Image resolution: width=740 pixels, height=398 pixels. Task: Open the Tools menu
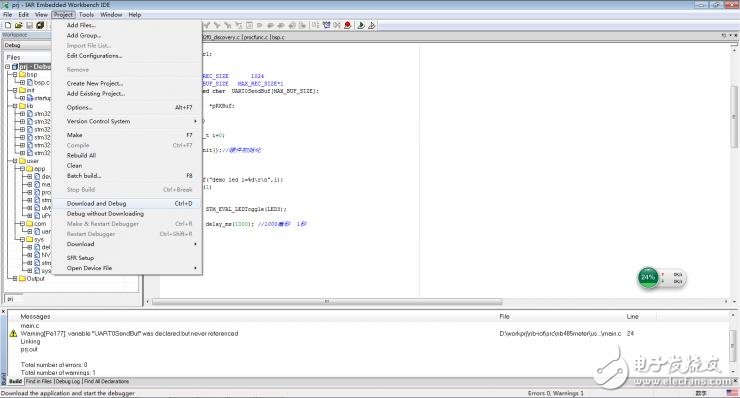tap(86, 15)
